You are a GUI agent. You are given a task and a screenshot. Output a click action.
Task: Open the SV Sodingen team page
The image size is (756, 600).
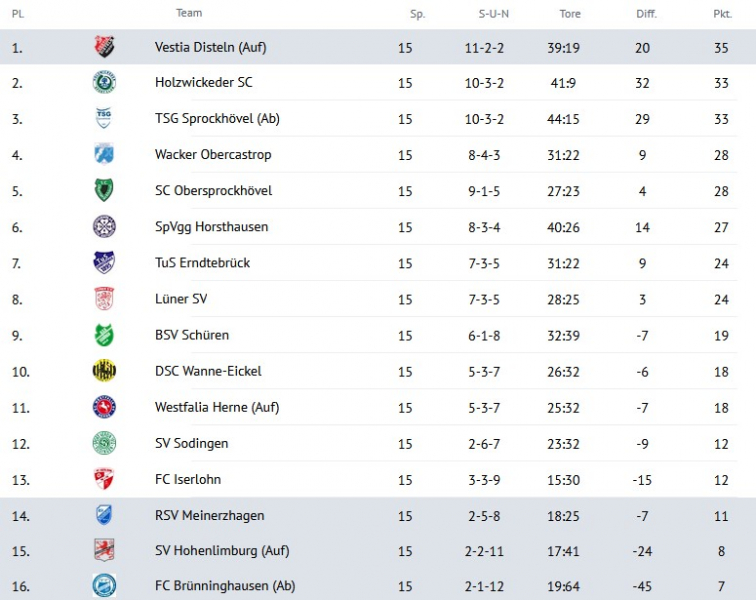[x=191, y=443]
